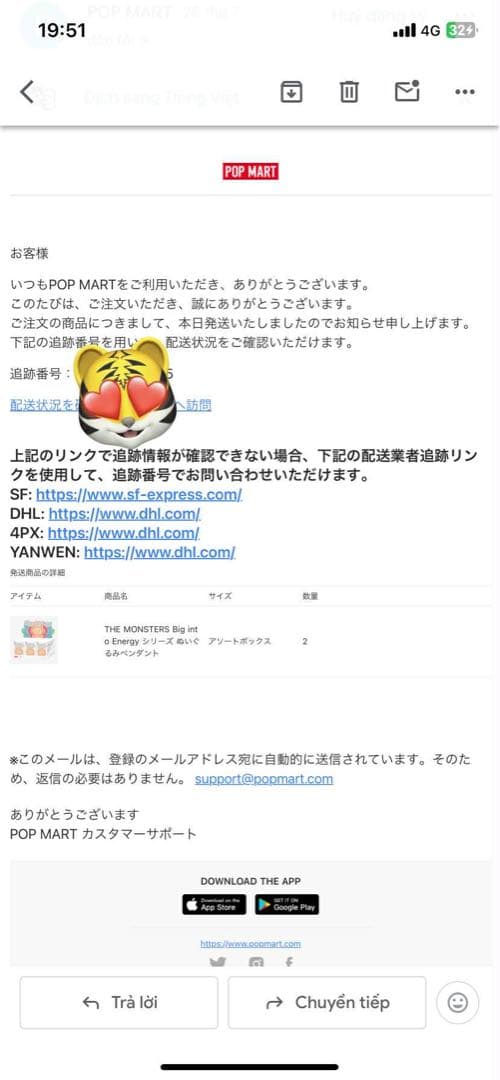The image size is (500, 1080).
Task: Open the popmart.com website footer link
Action: coord(251,944)
